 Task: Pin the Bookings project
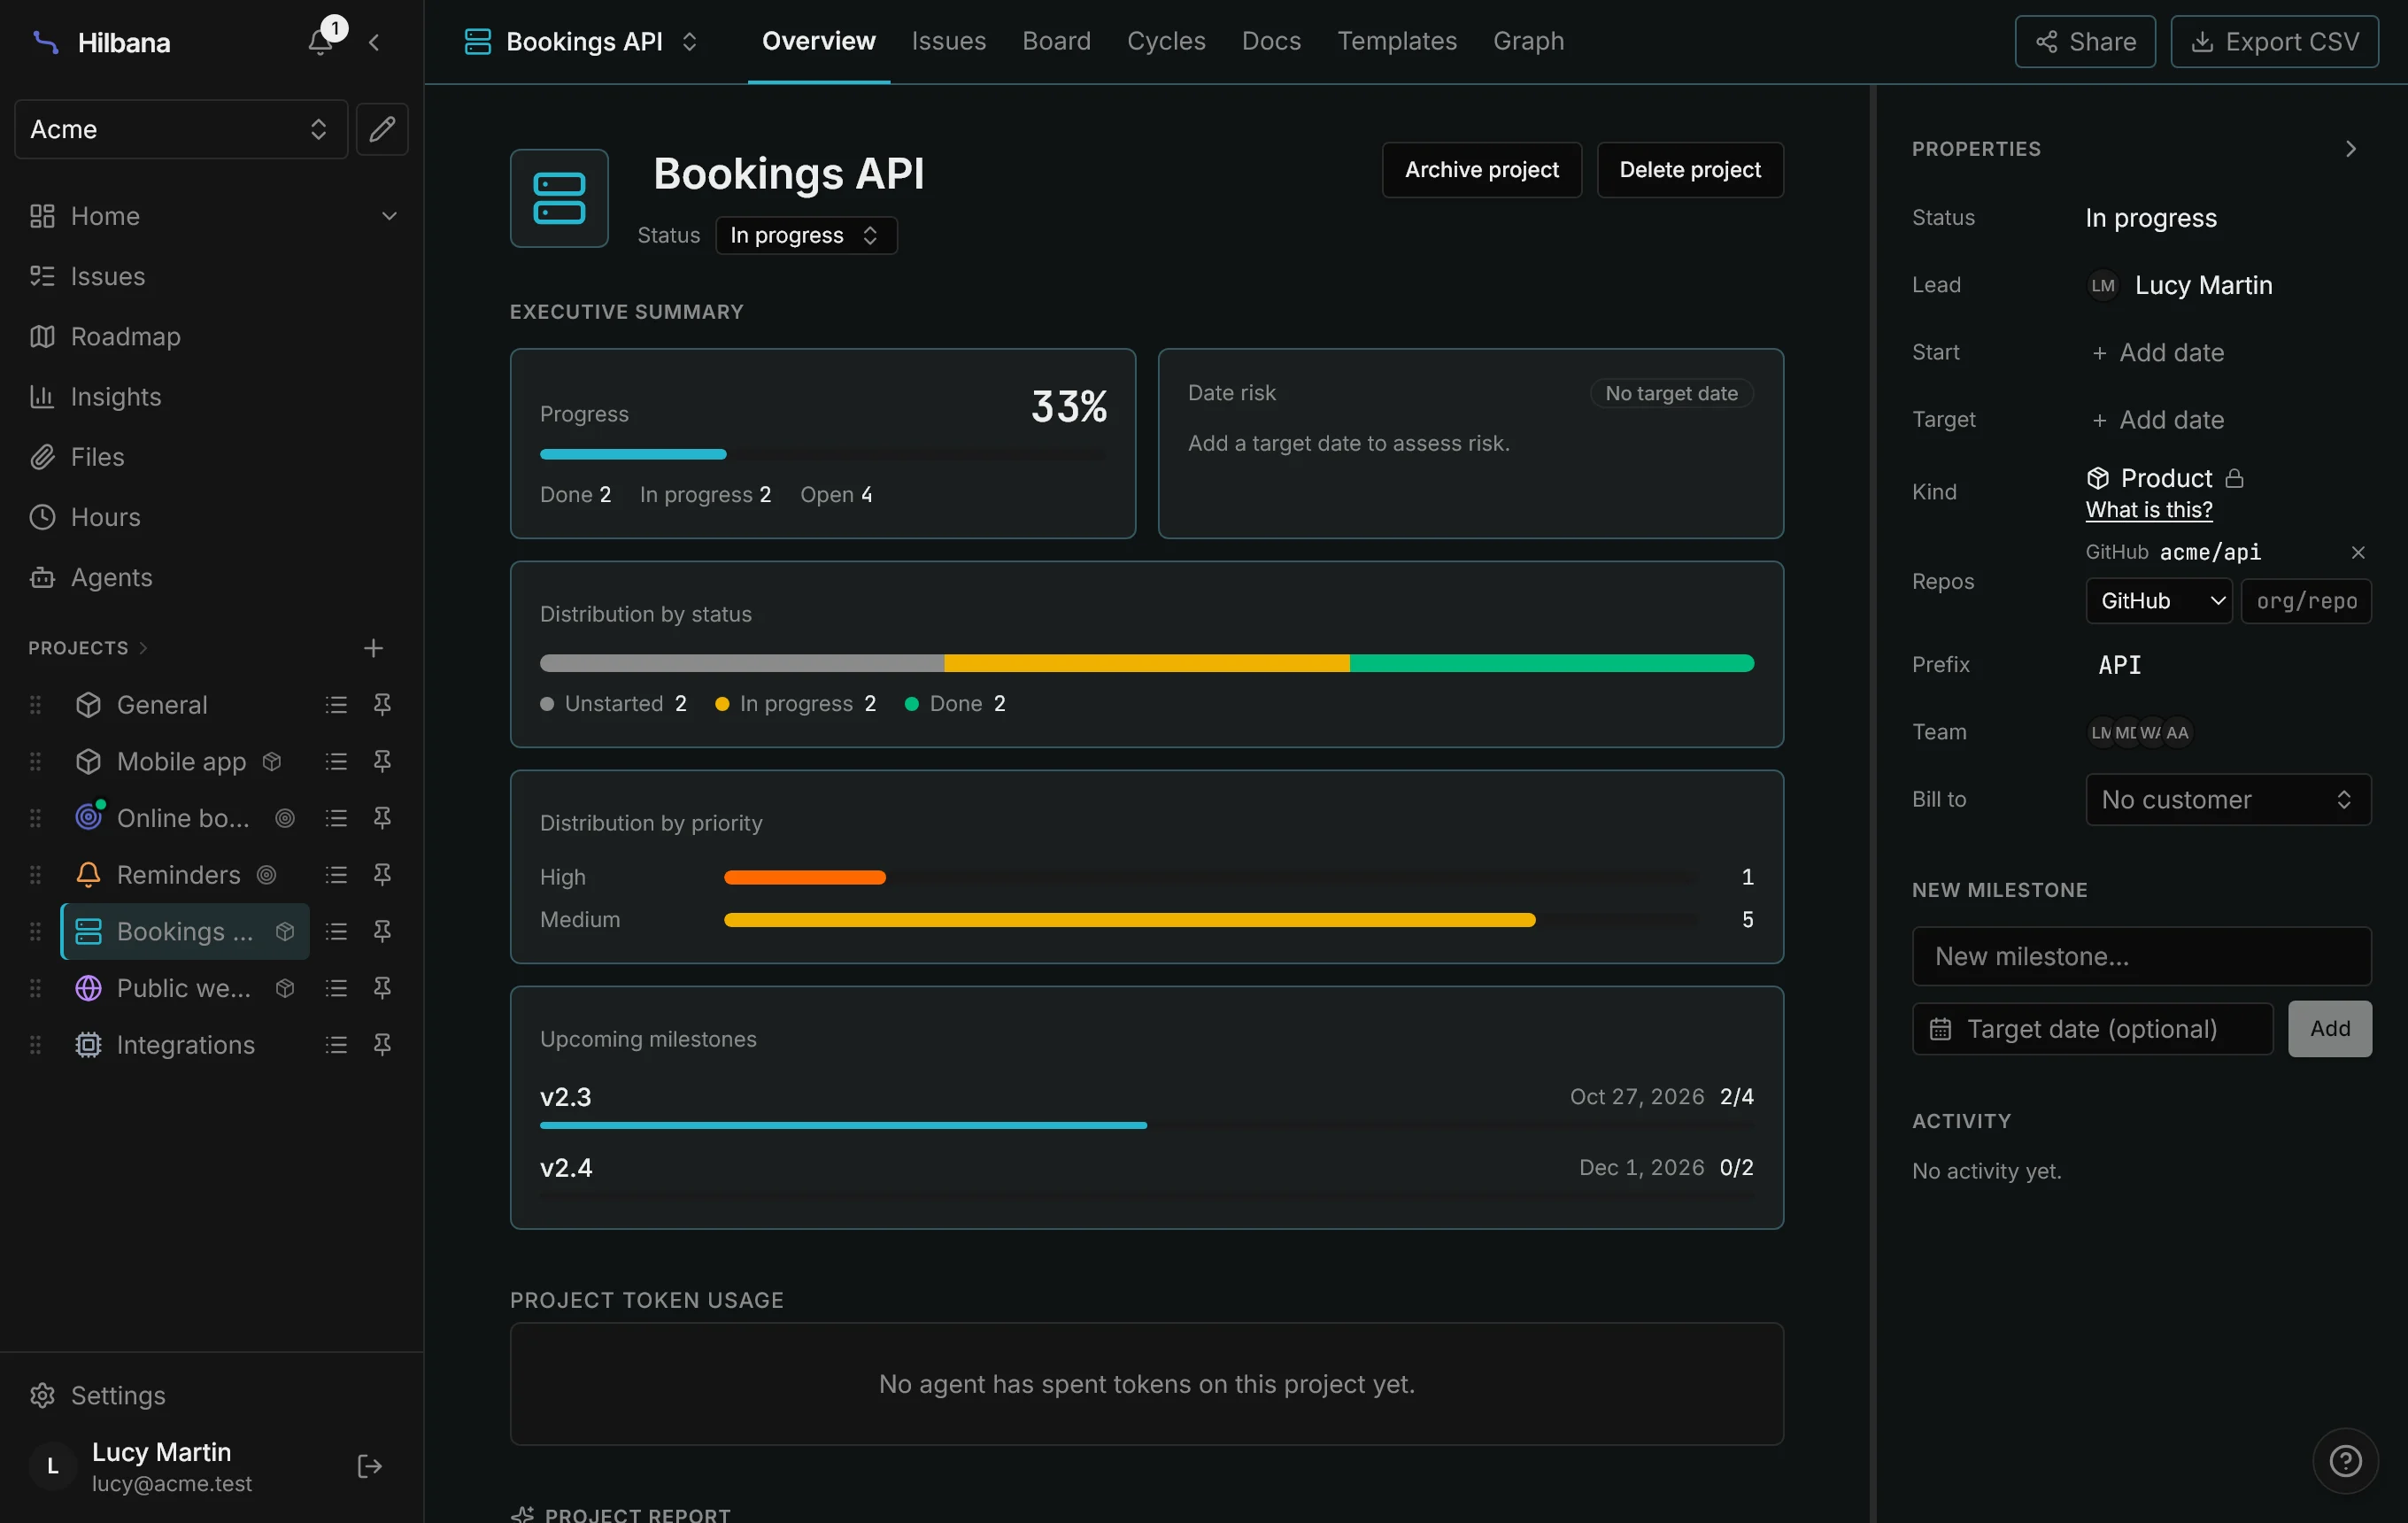382,931
